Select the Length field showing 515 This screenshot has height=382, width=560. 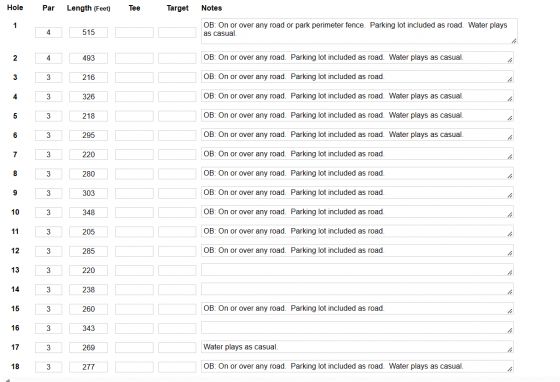coord(88,32)
